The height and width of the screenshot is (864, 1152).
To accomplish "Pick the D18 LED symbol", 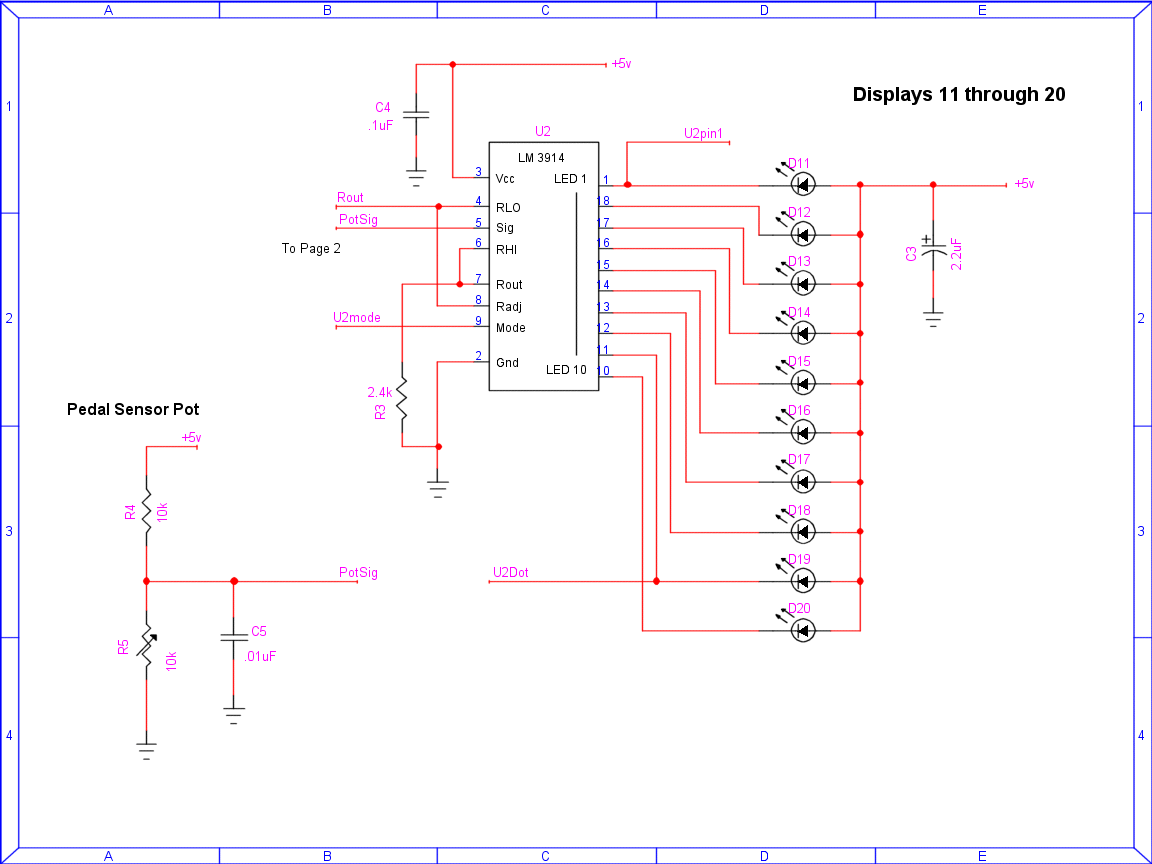I will [802, 531].
